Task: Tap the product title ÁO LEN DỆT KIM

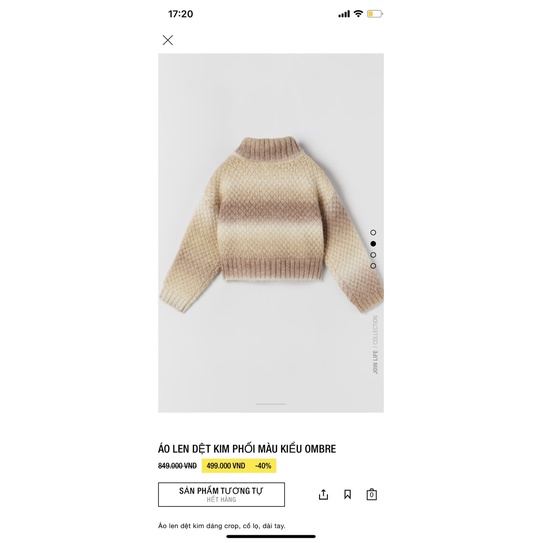Action: [247, 449]
